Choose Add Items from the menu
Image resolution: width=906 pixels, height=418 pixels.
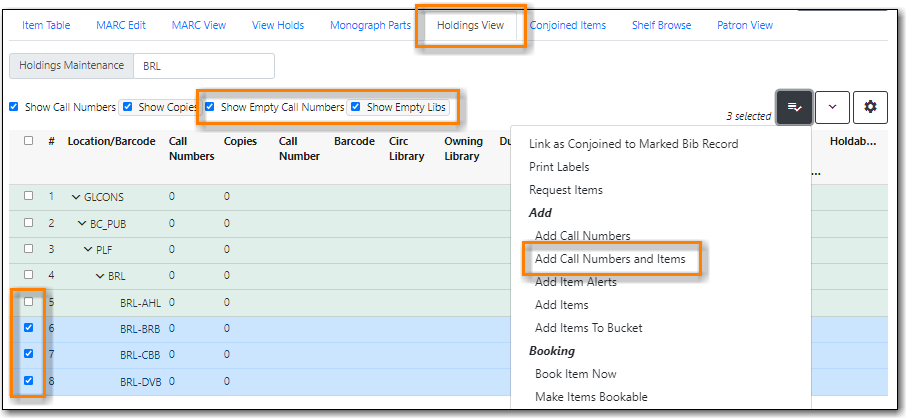tap(562, 305)
